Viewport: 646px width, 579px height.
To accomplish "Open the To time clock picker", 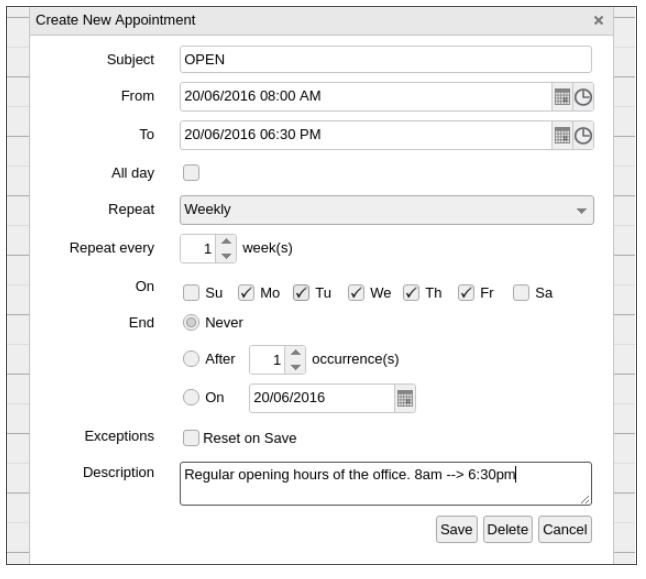I will click(582, 136).
